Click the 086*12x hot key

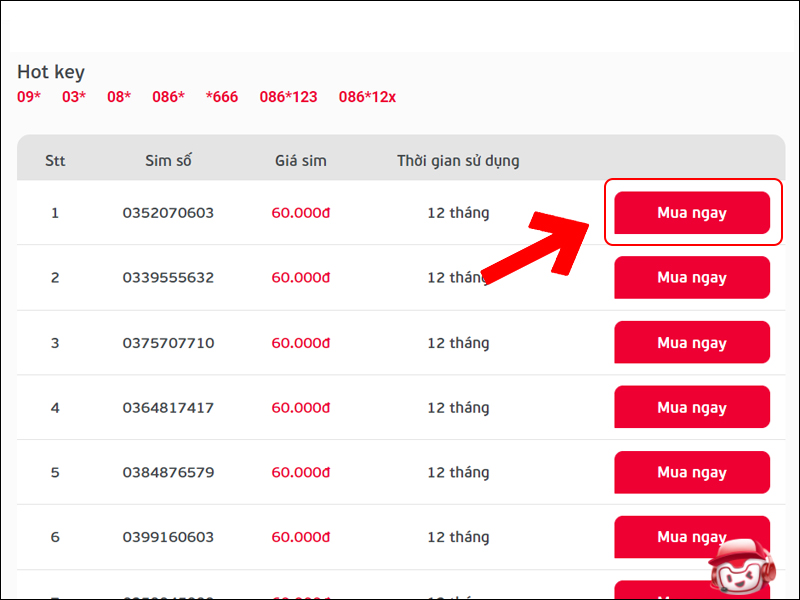(367, 97)
